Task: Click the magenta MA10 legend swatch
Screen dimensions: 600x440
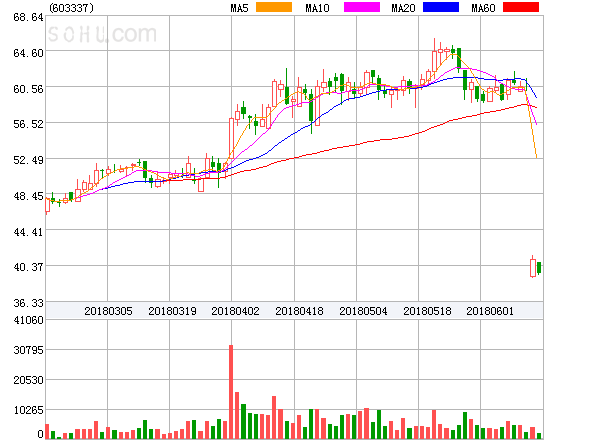Action: tap(362, 7)
